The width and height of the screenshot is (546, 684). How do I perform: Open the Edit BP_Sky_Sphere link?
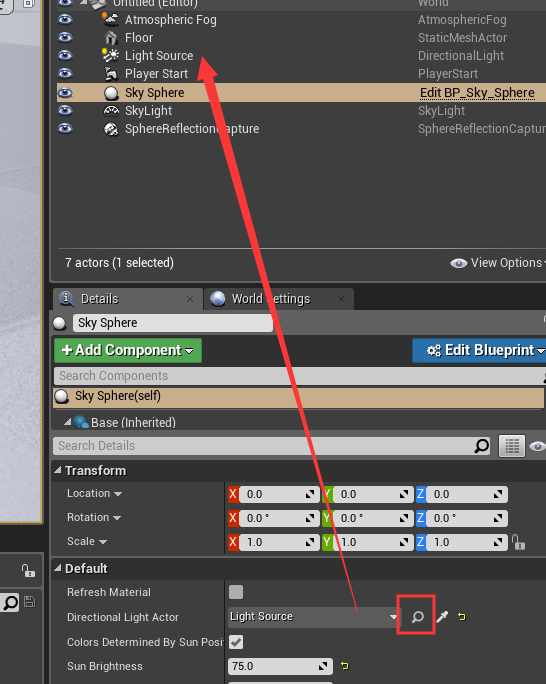(477, 92)
